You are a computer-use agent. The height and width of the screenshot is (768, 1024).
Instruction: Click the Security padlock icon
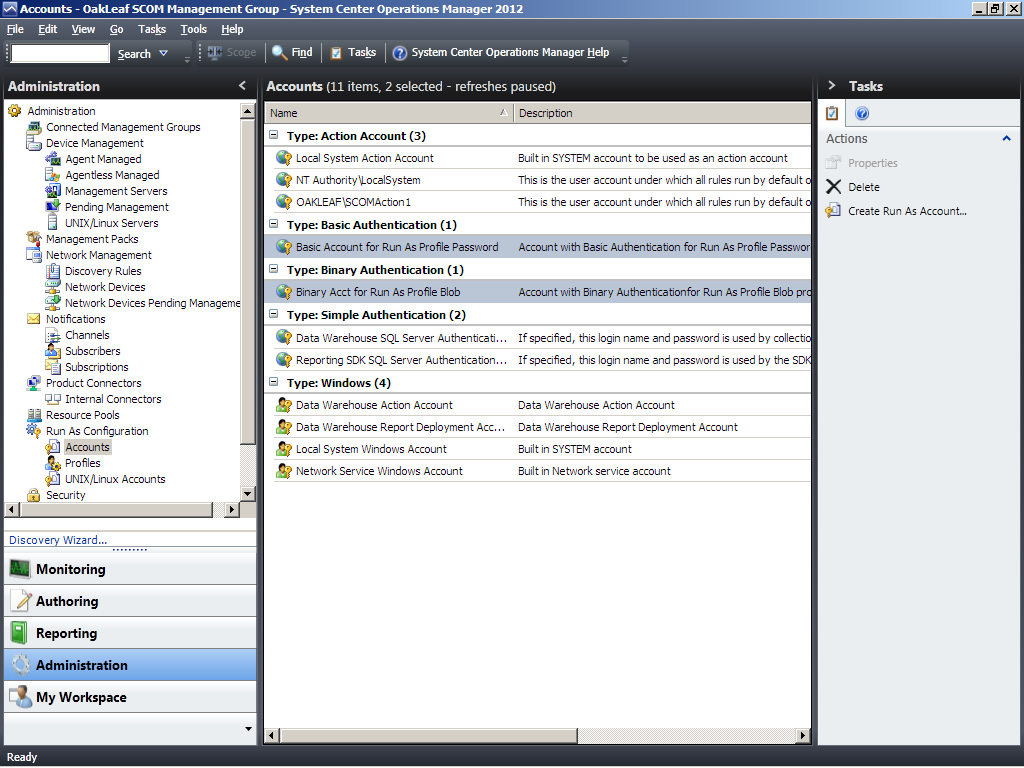[x=34, y=495]
